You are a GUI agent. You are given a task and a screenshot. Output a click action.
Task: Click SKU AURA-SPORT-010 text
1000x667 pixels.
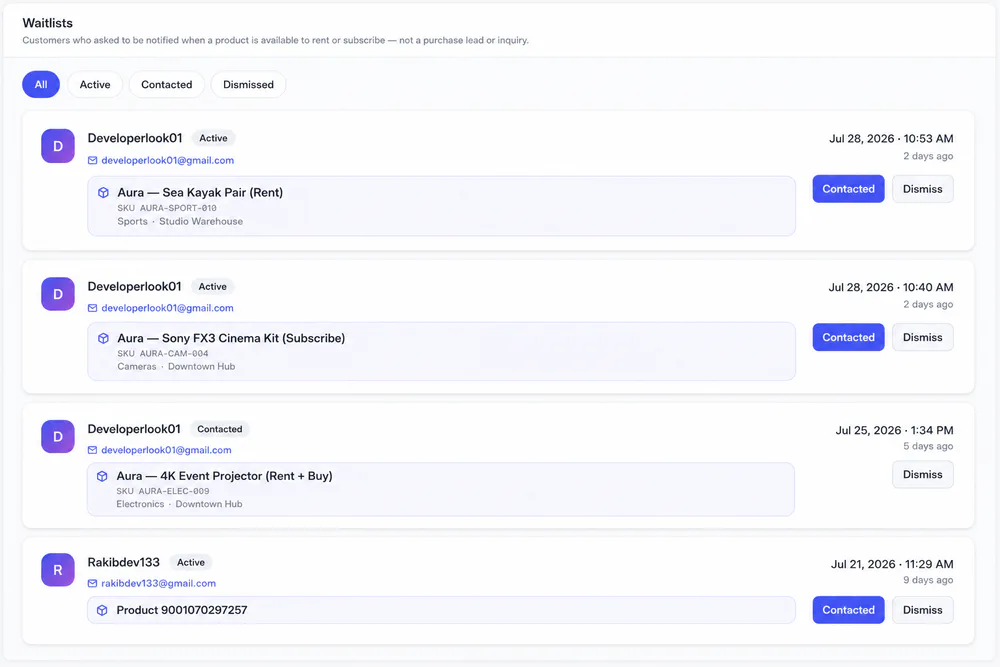[x=167, y=208]
